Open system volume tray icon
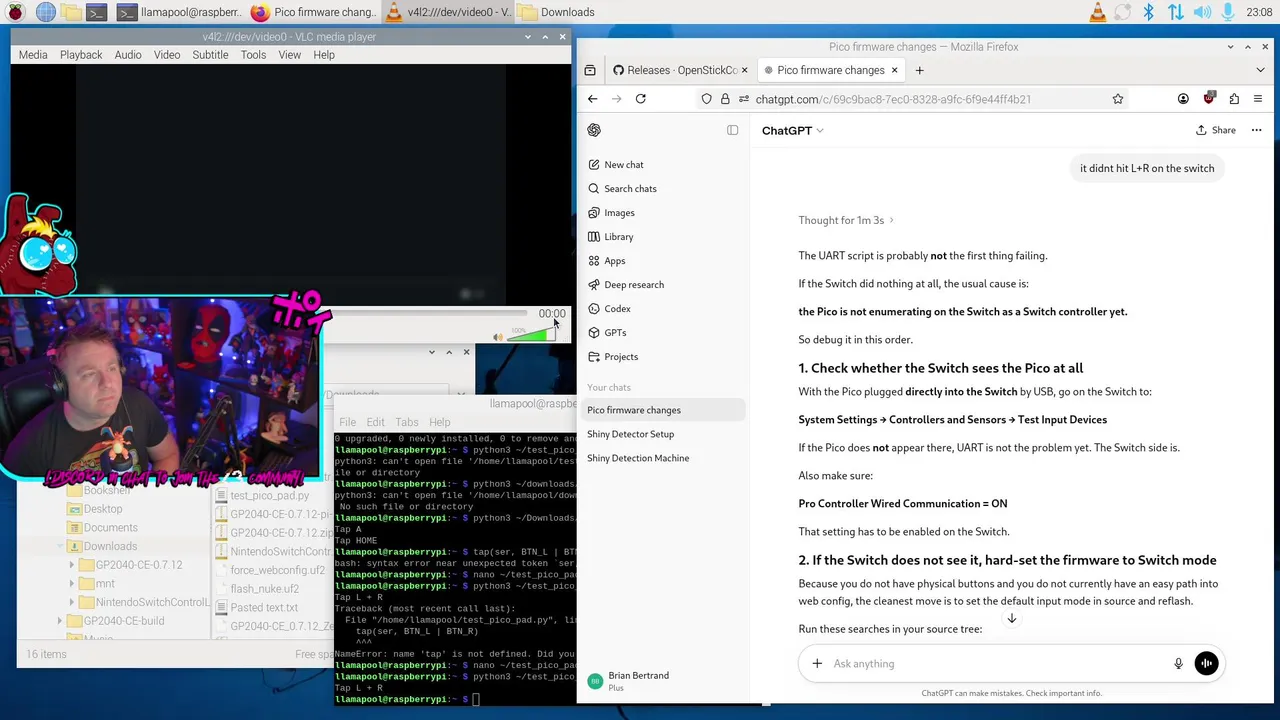The height and width of the screenshot is (720, 1280). pos(1202,12)
